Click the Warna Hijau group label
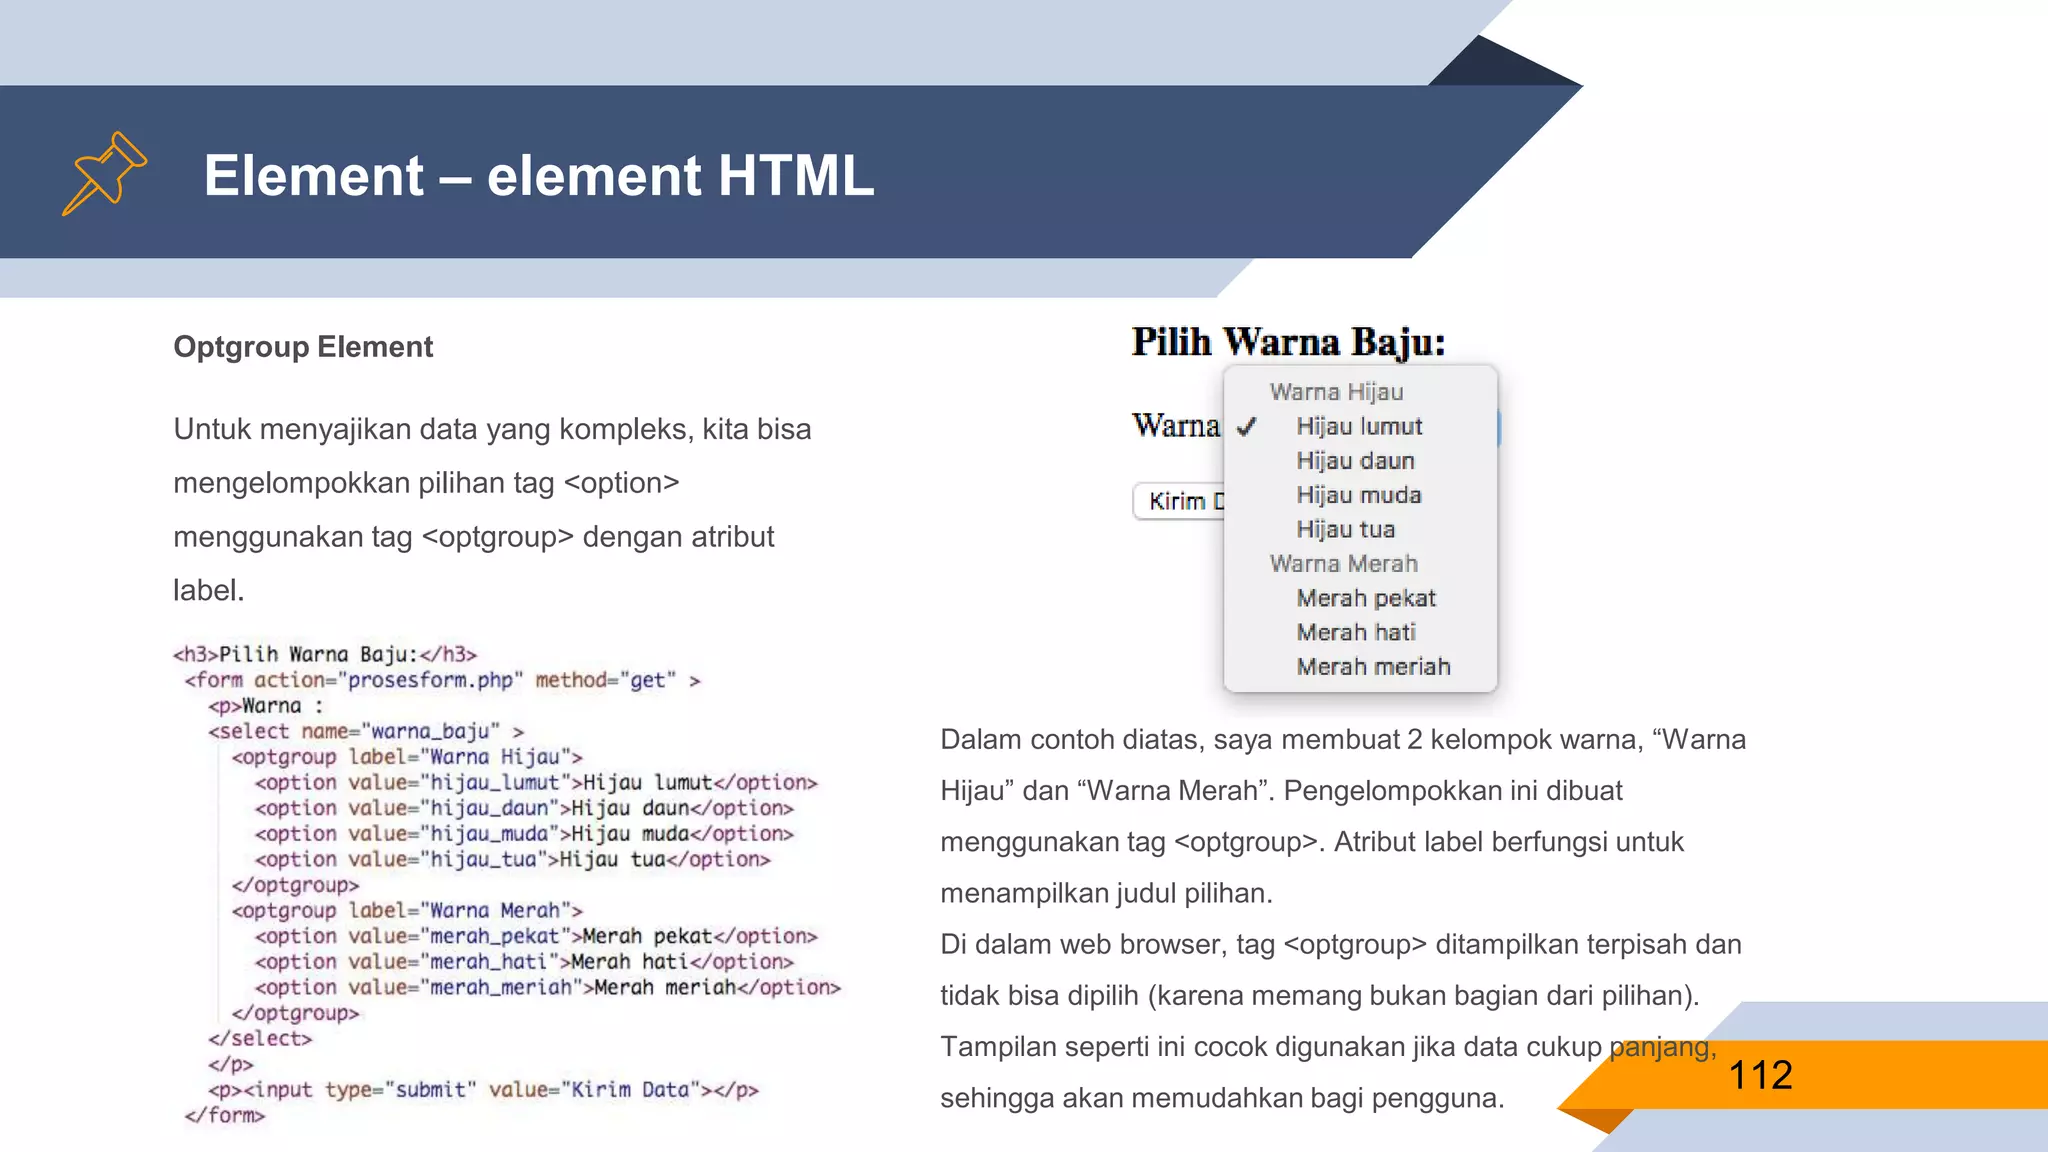This screenshot has width=2048, height=1152. [1336, 392]
